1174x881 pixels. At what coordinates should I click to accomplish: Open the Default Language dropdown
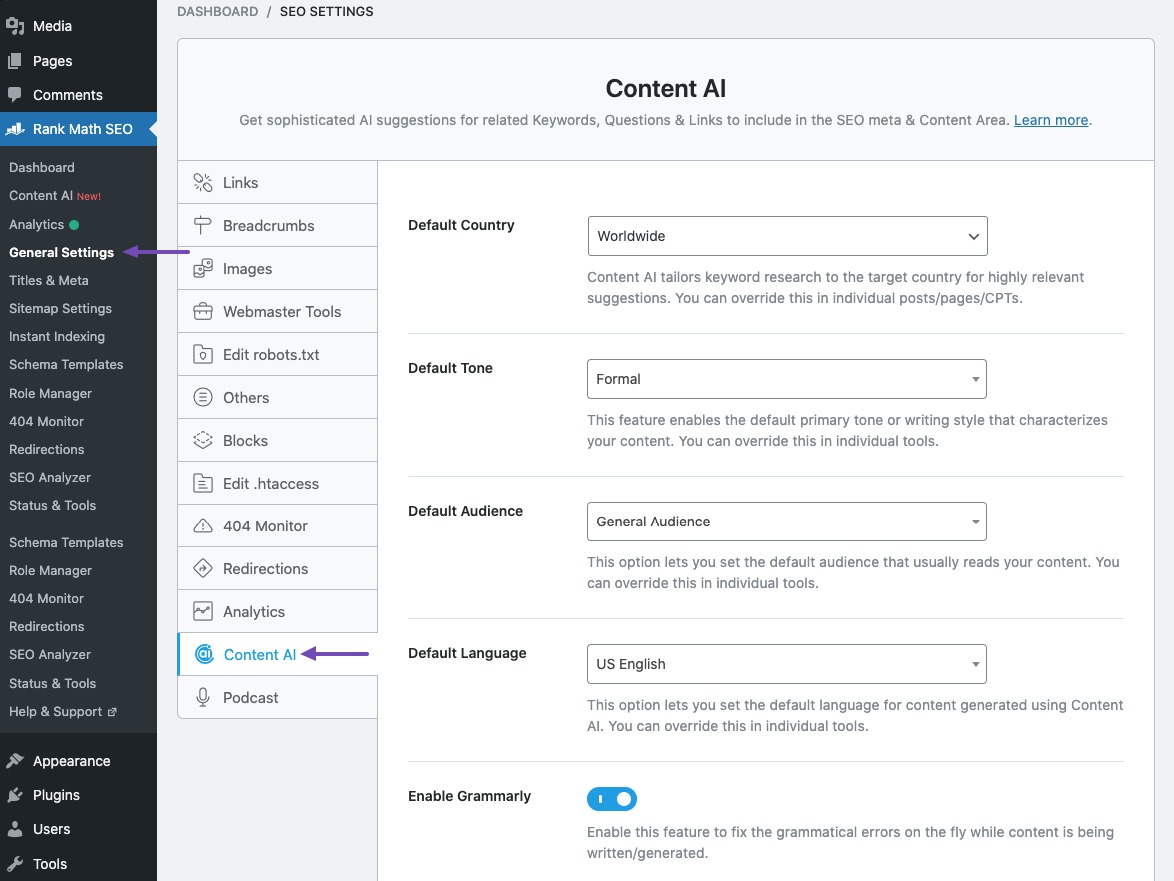click(787, 664)
